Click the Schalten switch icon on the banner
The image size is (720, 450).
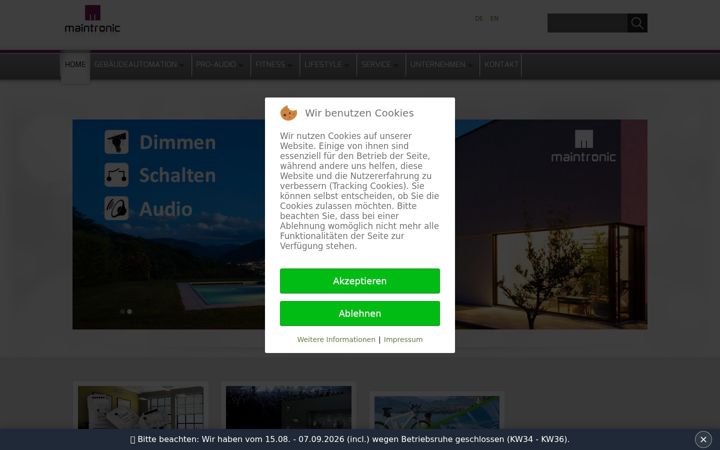point(117,175)
